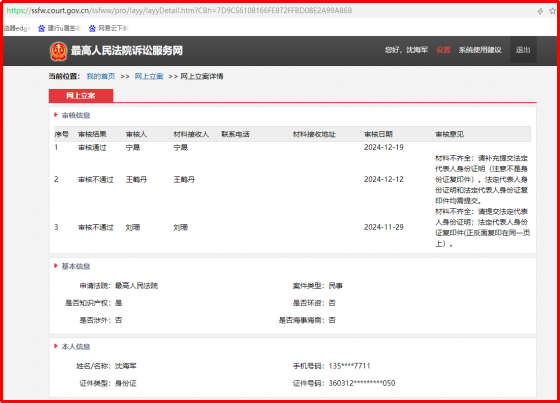This screenshot has width=560, height=403.
Task: Open 系统使用建议 in the header
Action: 480,50
